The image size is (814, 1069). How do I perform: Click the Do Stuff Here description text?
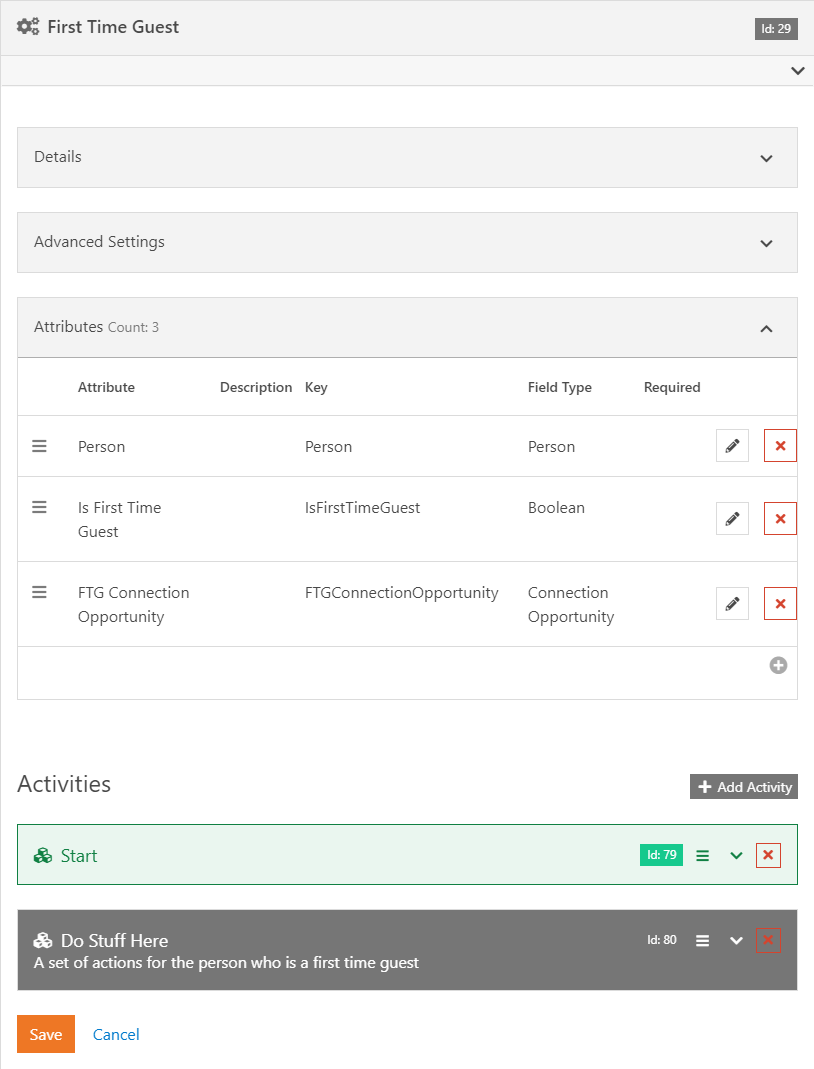[x=226, y=963]
